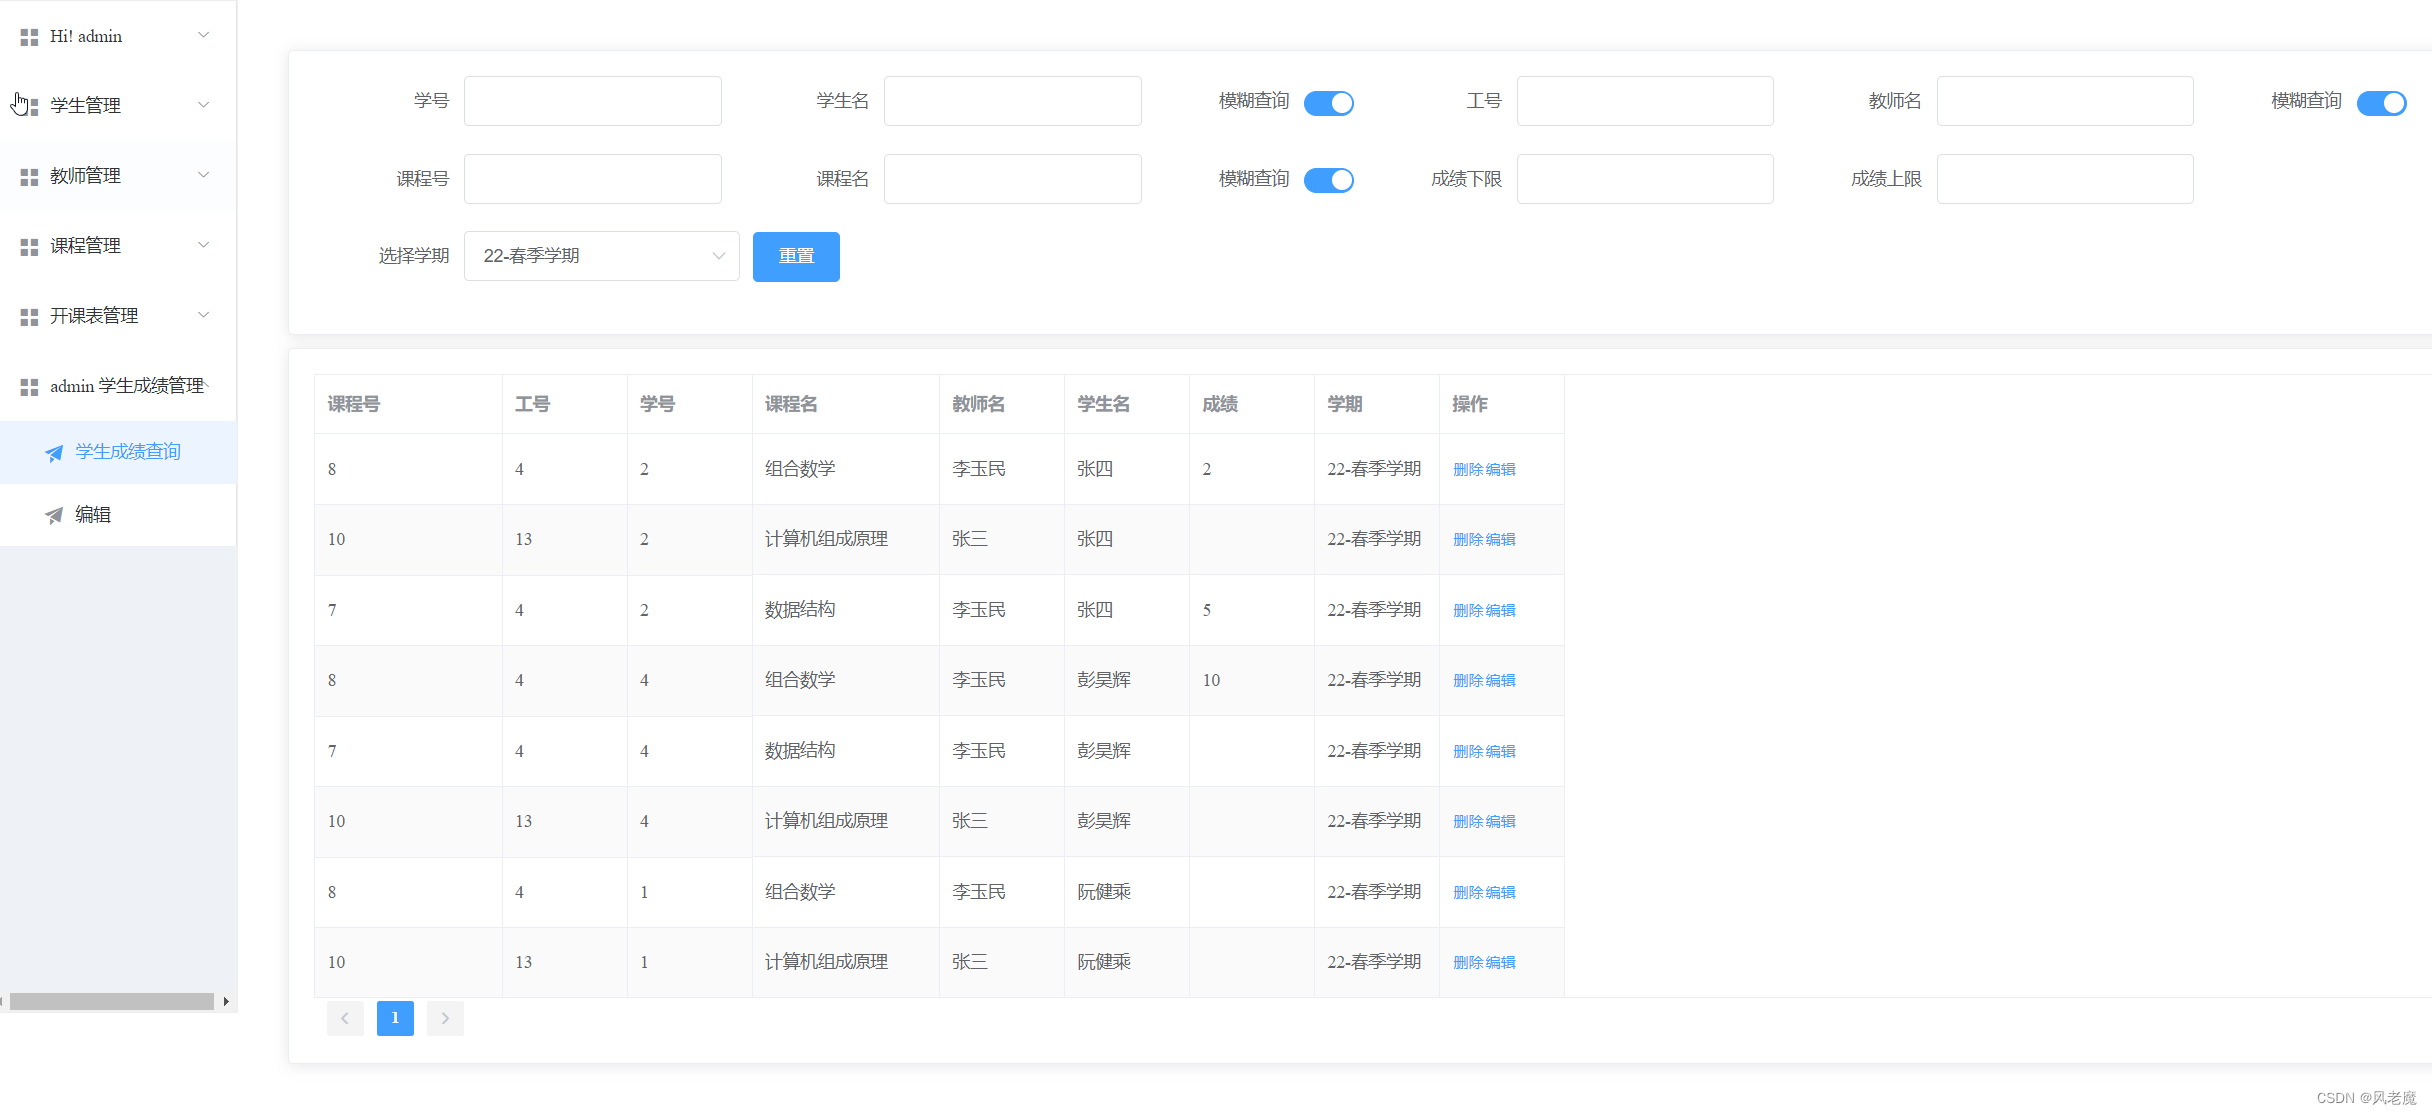Screen dimensions: 2432x1114
Task: Focus the 教师名 input field
Action: (2065, 101)
